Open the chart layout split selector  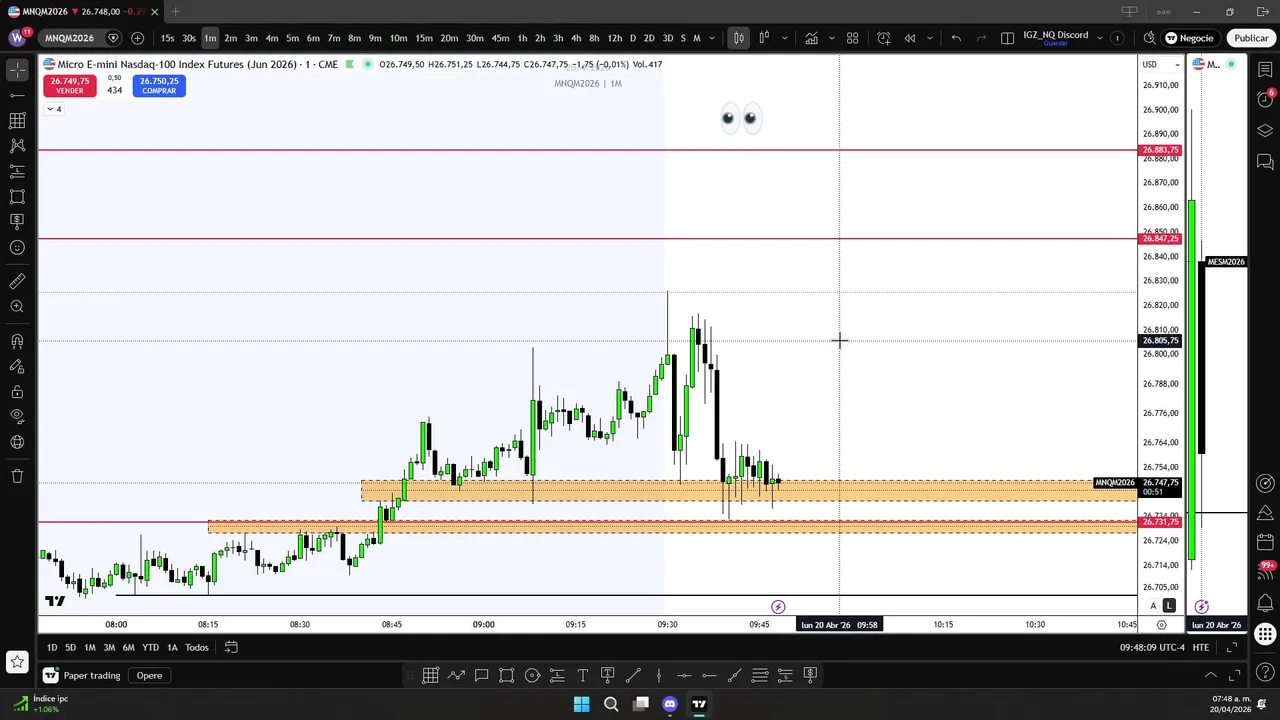[x=1007, y=38]
